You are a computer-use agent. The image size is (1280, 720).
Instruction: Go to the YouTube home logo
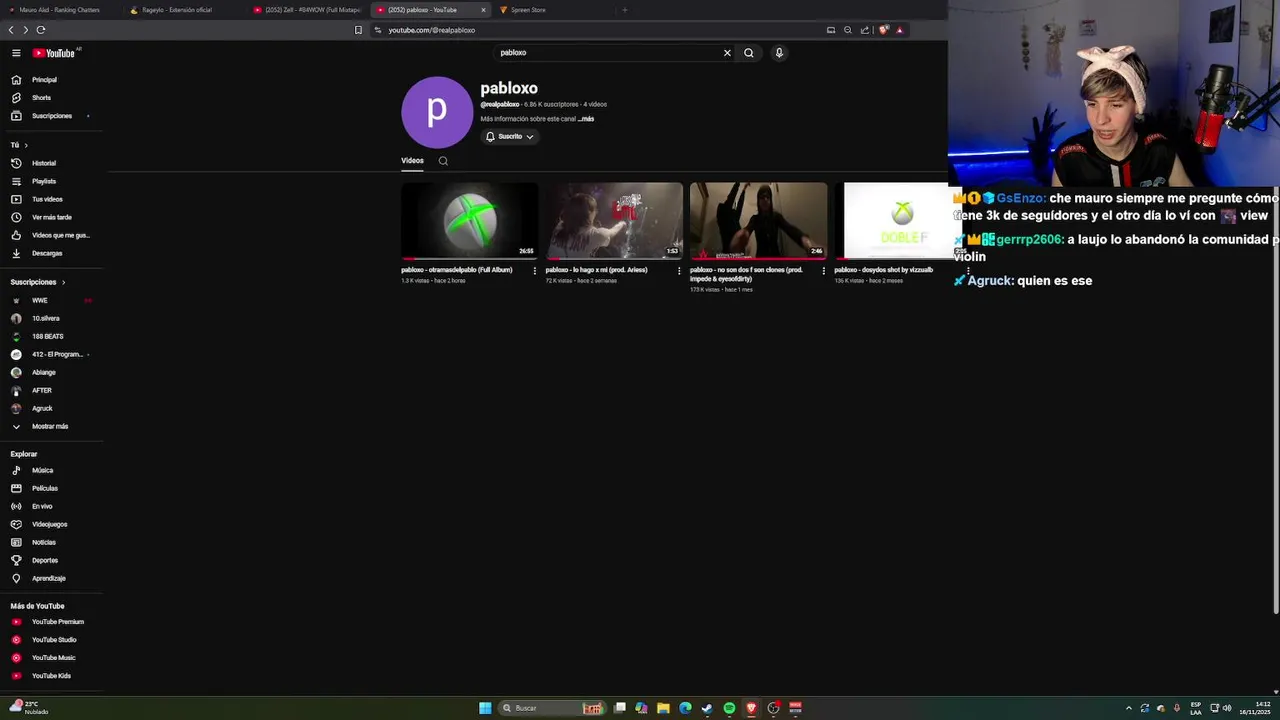tap(54, 53)
